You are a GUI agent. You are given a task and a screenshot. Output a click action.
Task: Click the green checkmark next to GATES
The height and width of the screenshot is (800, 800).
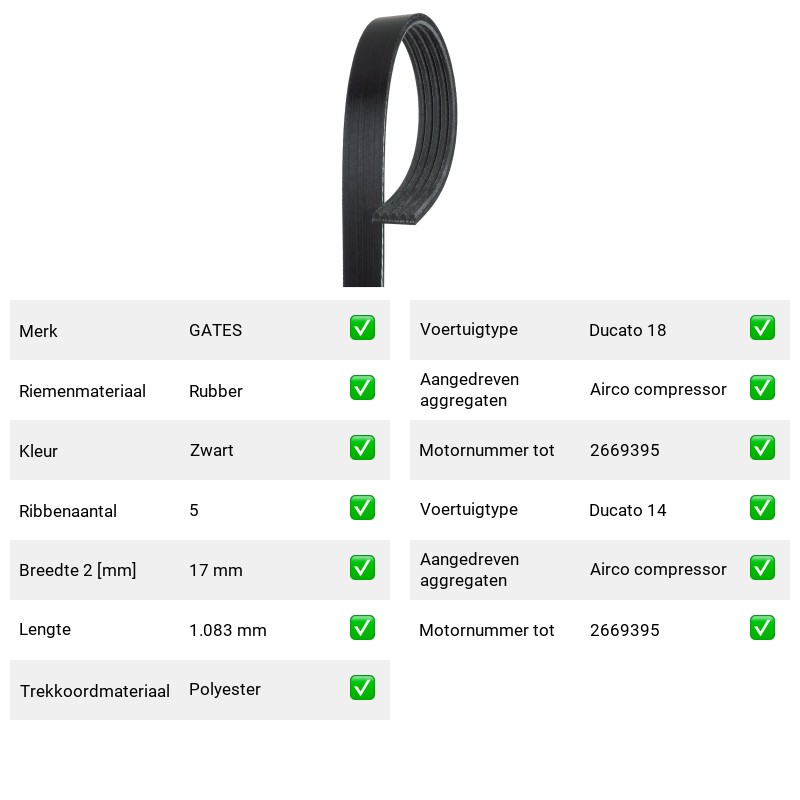tap(362, 328)
